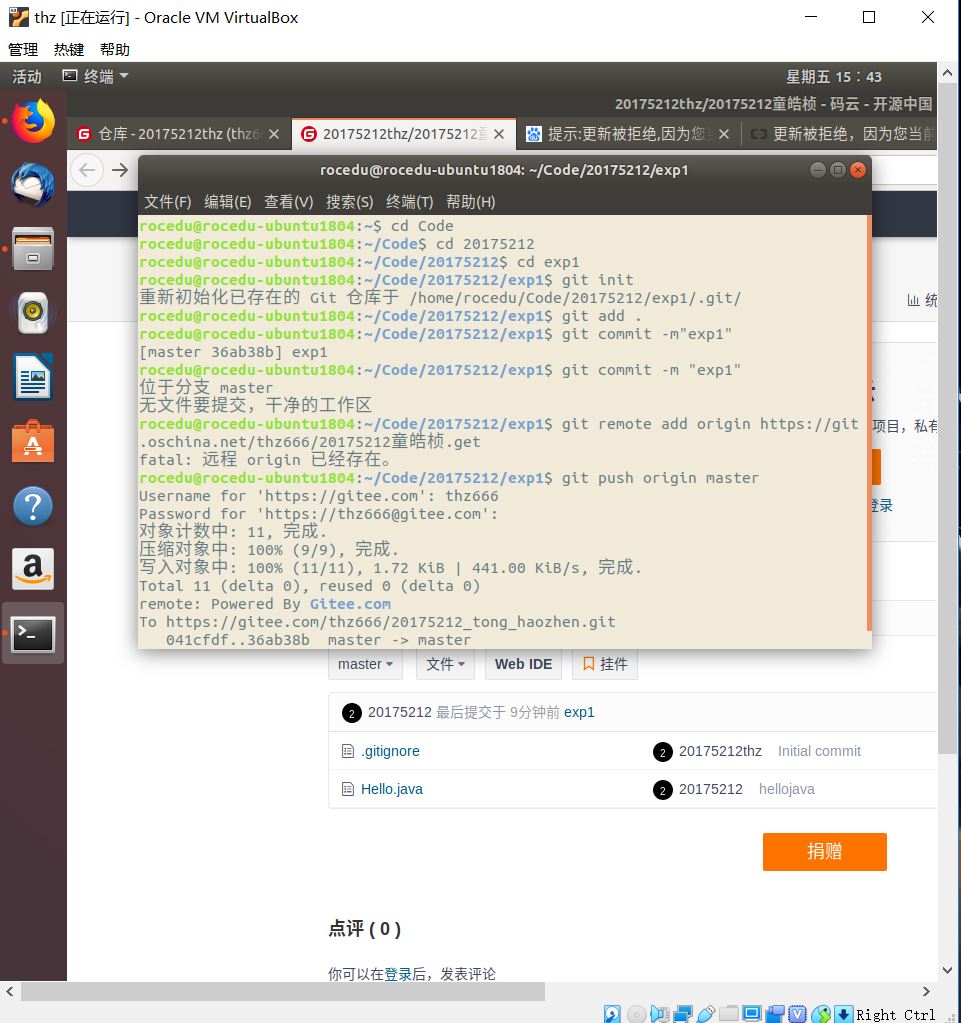The image size is (961, 1023).
Task: Open 搜索(S) menu in the terminal
Action: (x=350, y=202)
